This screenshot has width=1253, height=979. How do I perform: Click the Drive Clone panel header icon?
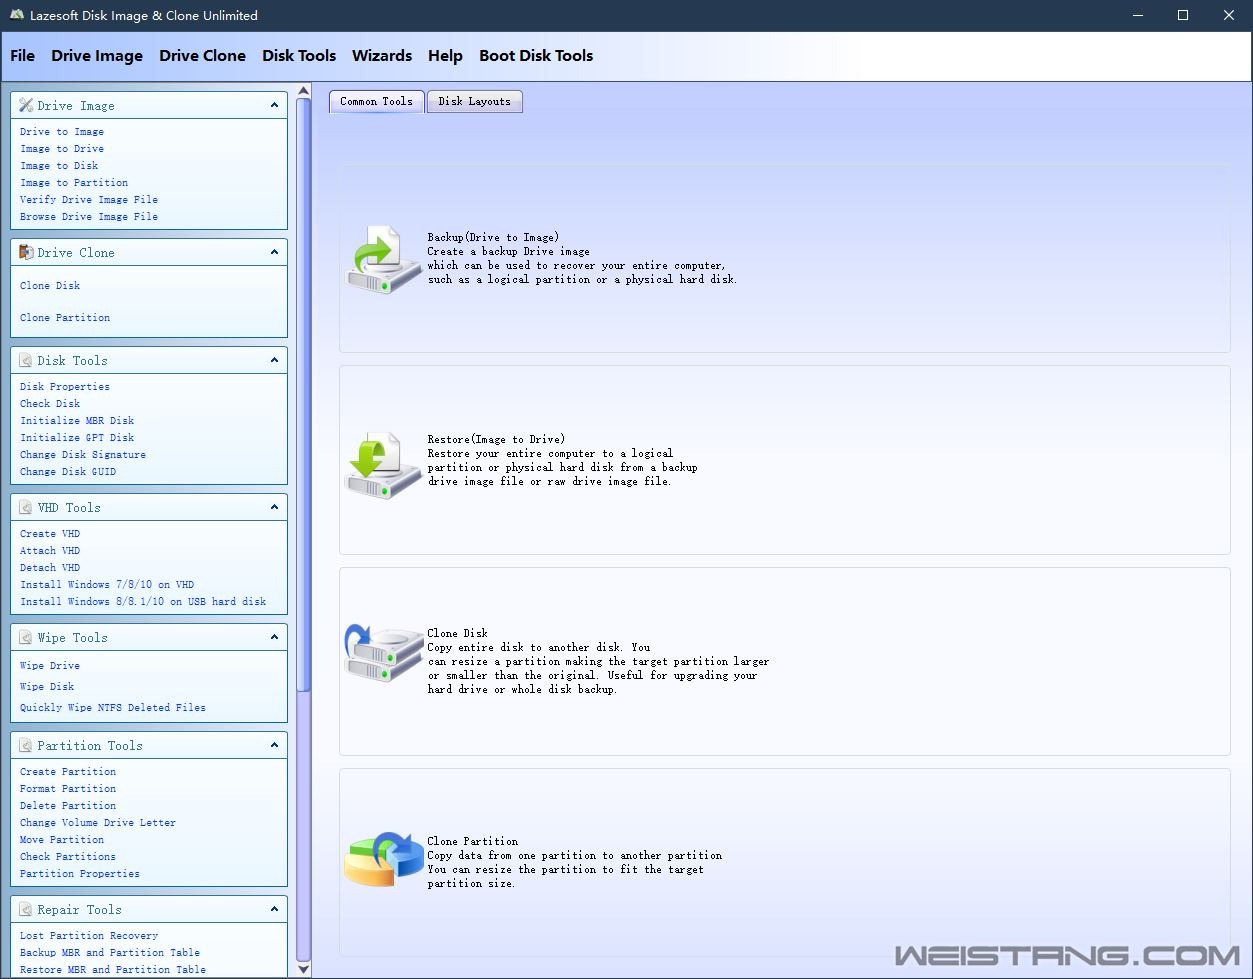click(26, 252)
